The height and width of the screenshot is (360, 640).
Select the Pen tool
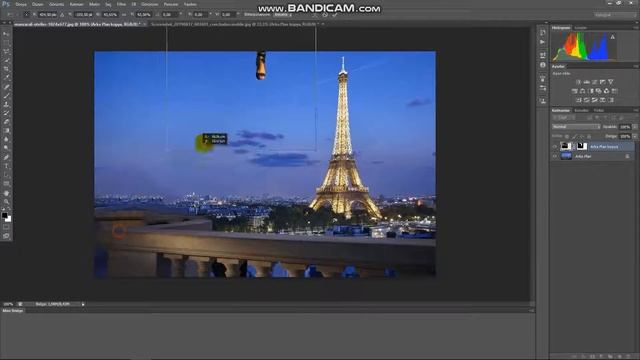click(6, 158)
